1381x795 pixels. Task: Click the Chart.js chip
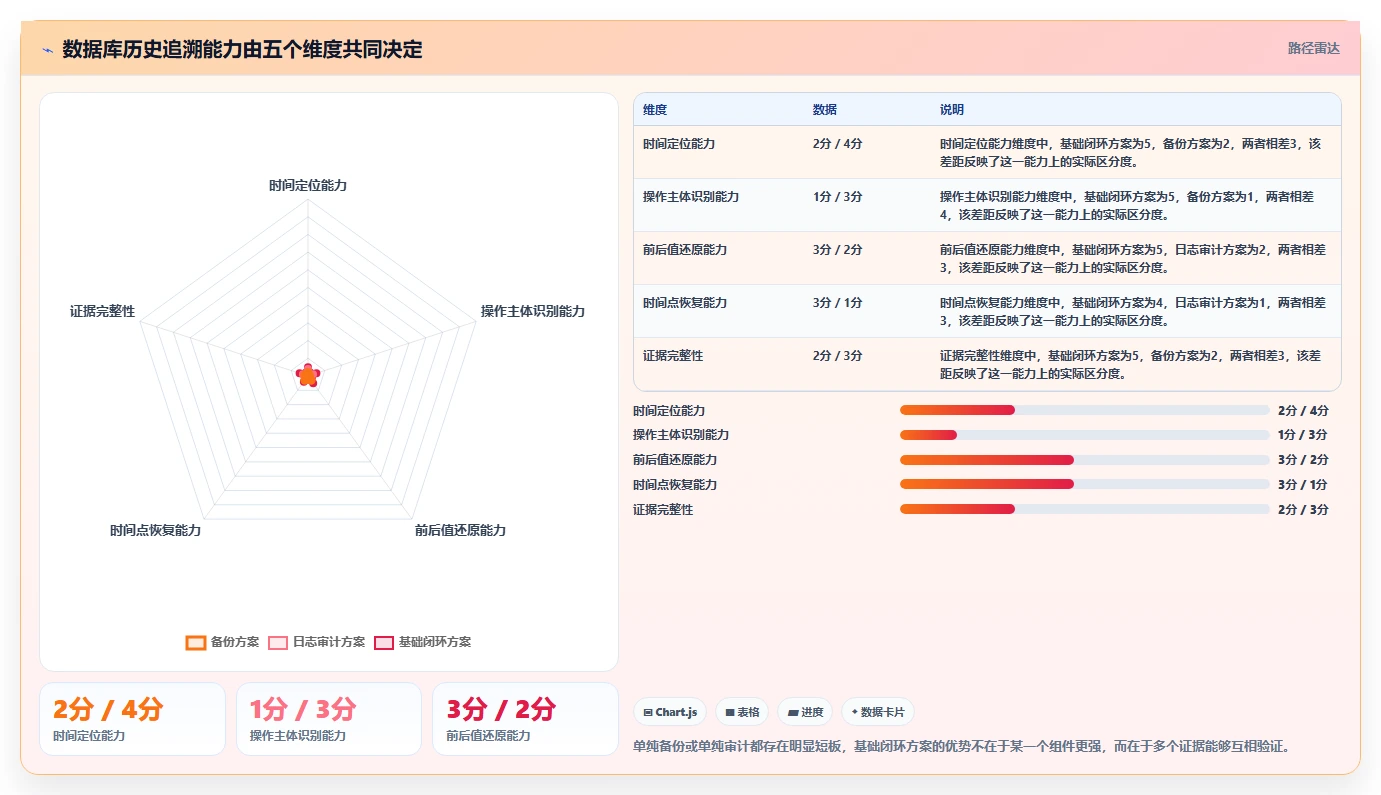[x=670, y=712]
